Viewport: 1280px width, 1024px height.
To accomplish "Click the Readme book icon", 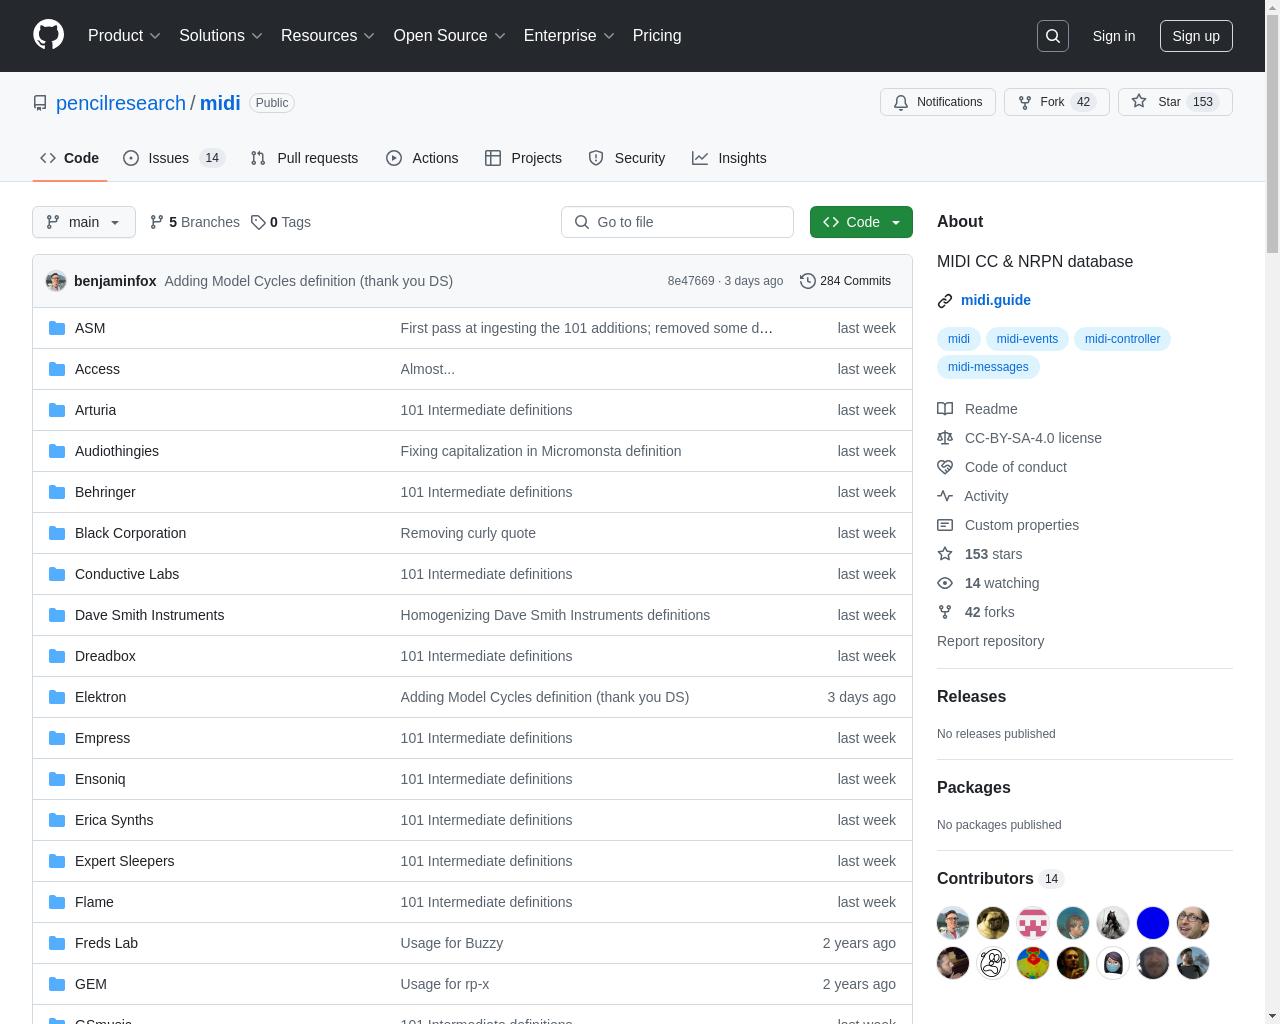I will (945, 409).
